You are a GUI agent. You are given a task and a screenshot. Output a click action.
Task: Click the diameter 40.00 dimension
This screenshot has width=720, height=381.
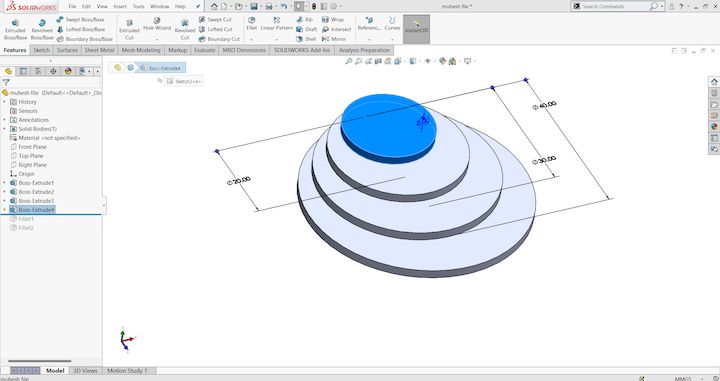[544, 105]
